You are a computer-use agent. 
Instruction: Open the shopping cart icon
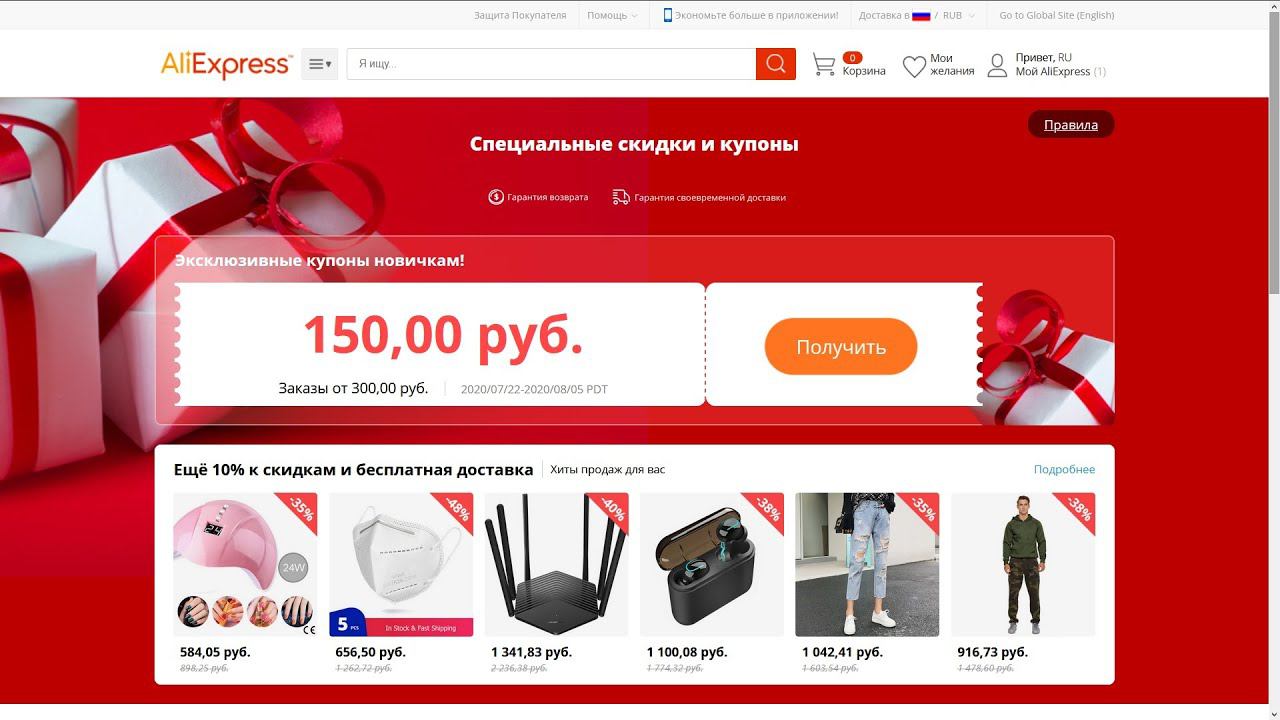[823, 65]
